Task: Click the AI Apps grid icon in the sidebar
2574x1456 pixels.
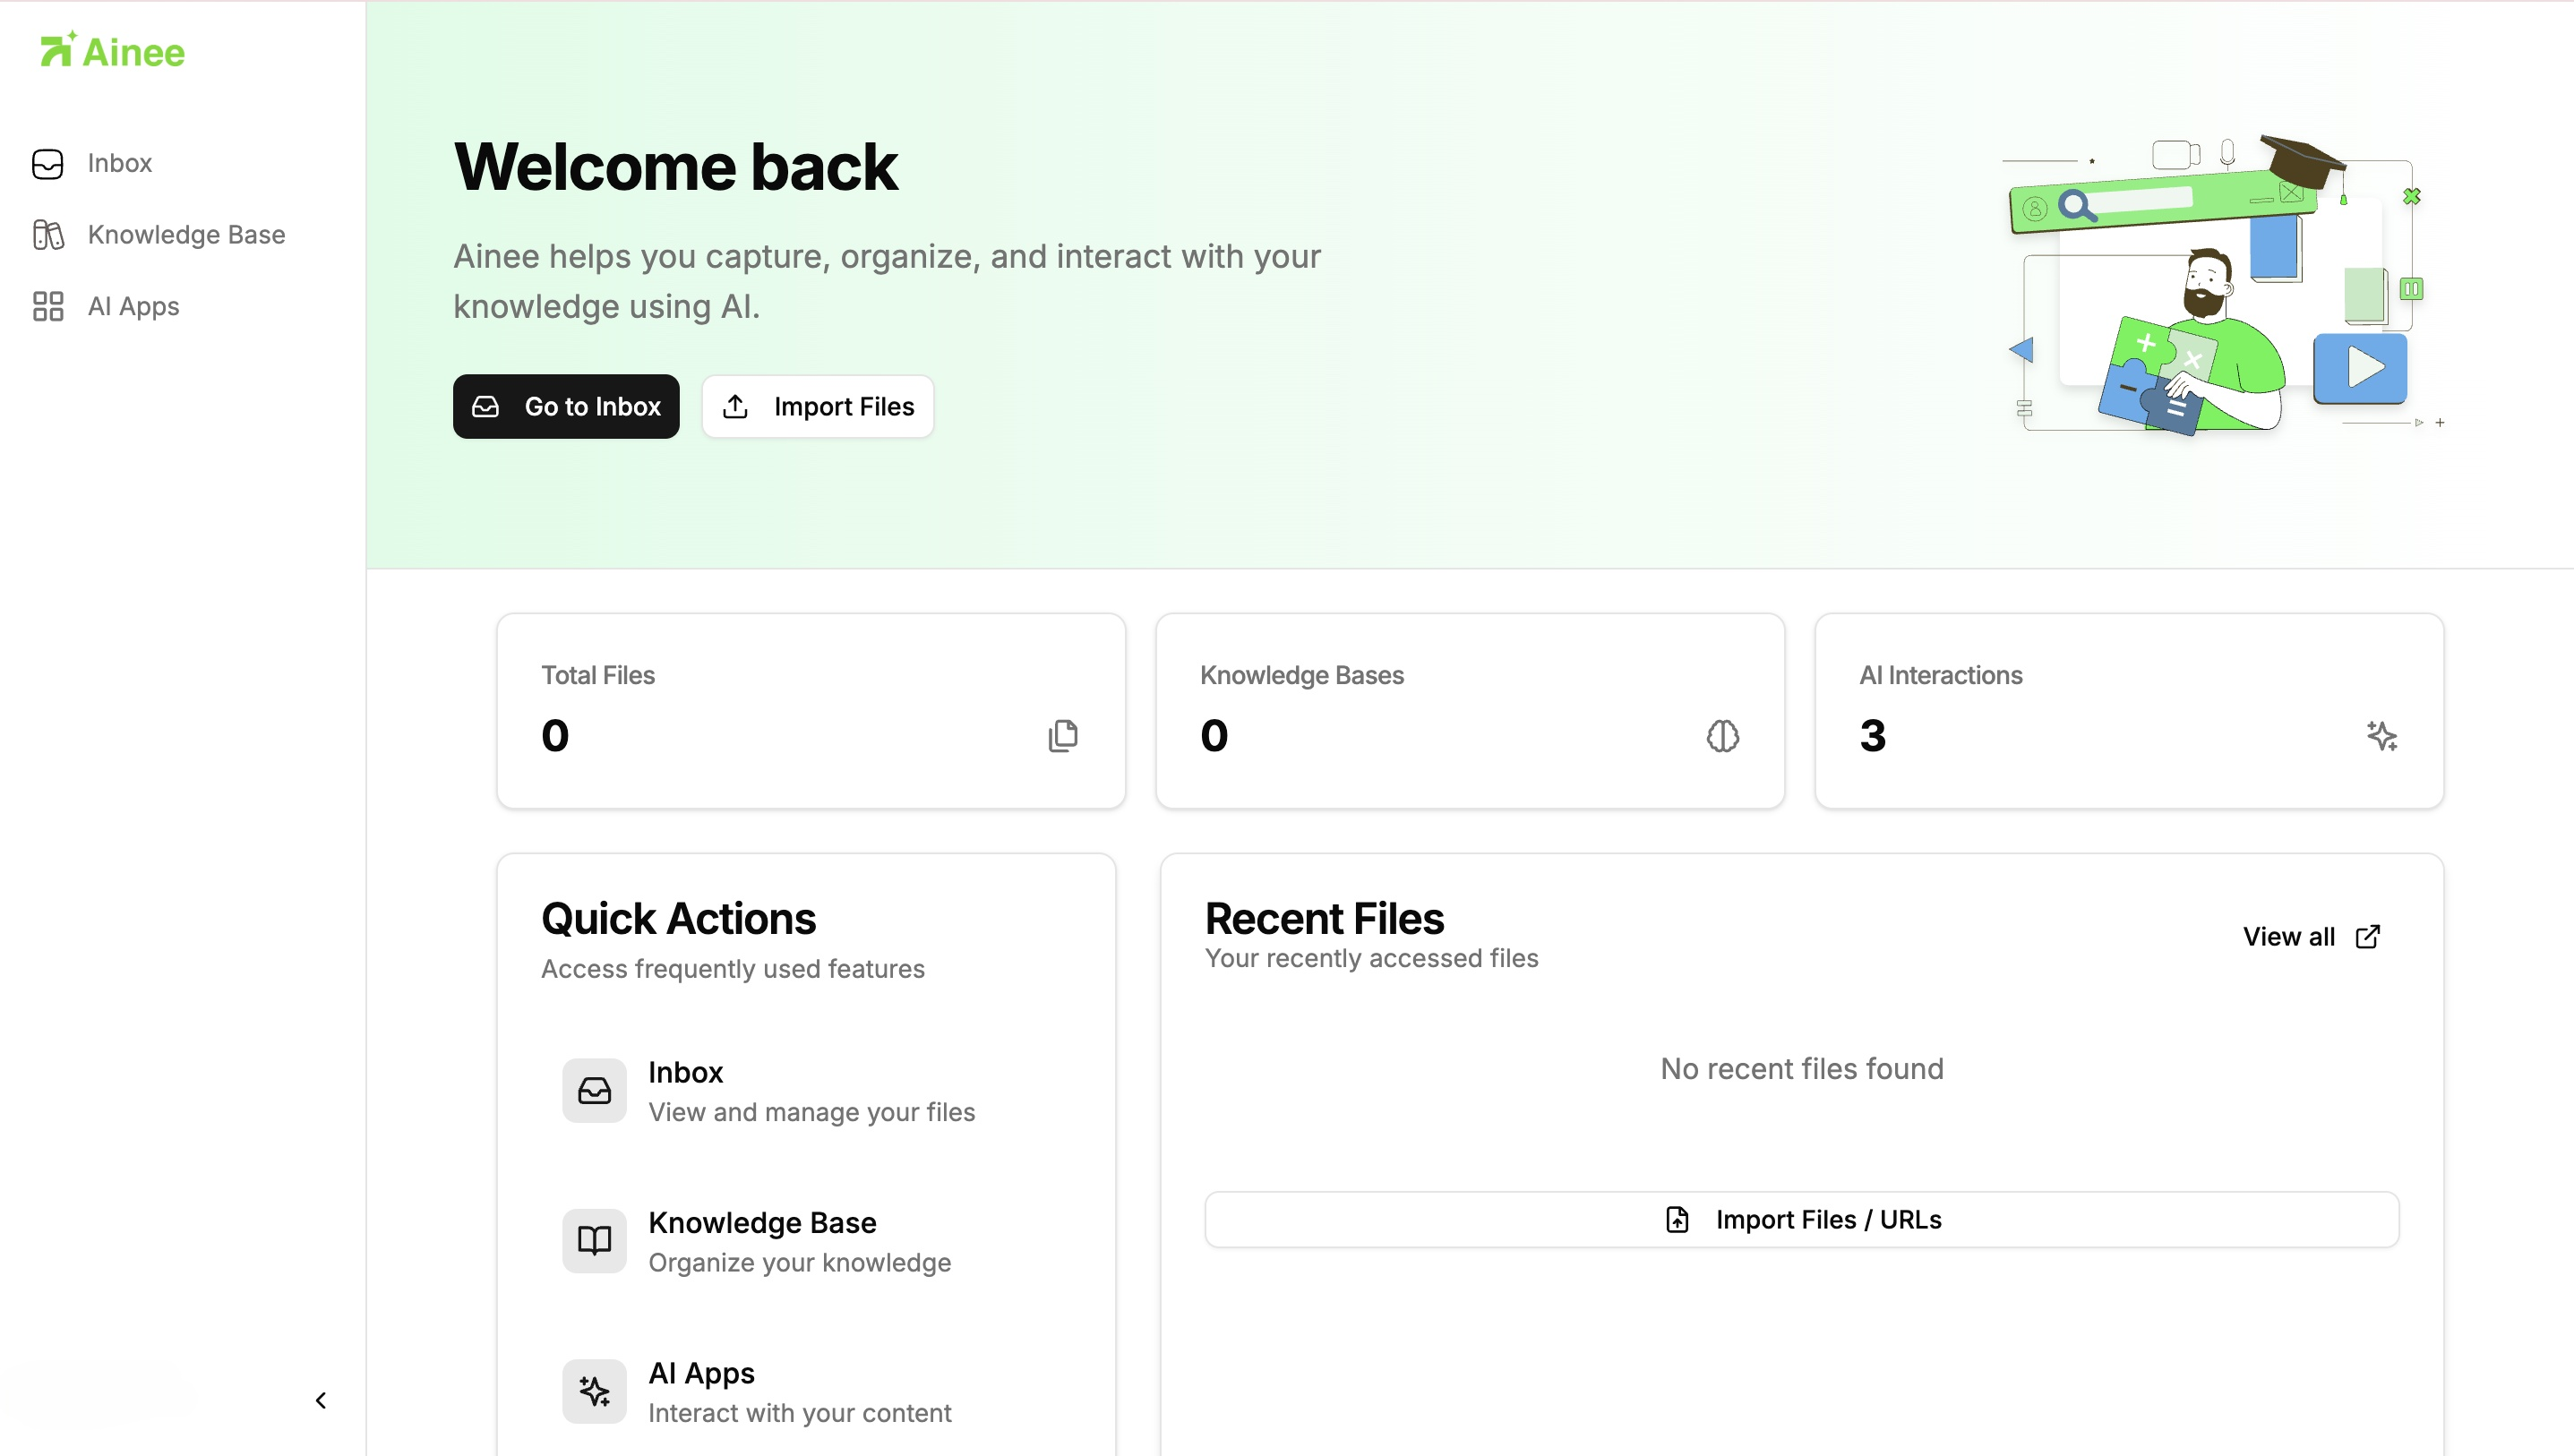Action: [47, 306]
